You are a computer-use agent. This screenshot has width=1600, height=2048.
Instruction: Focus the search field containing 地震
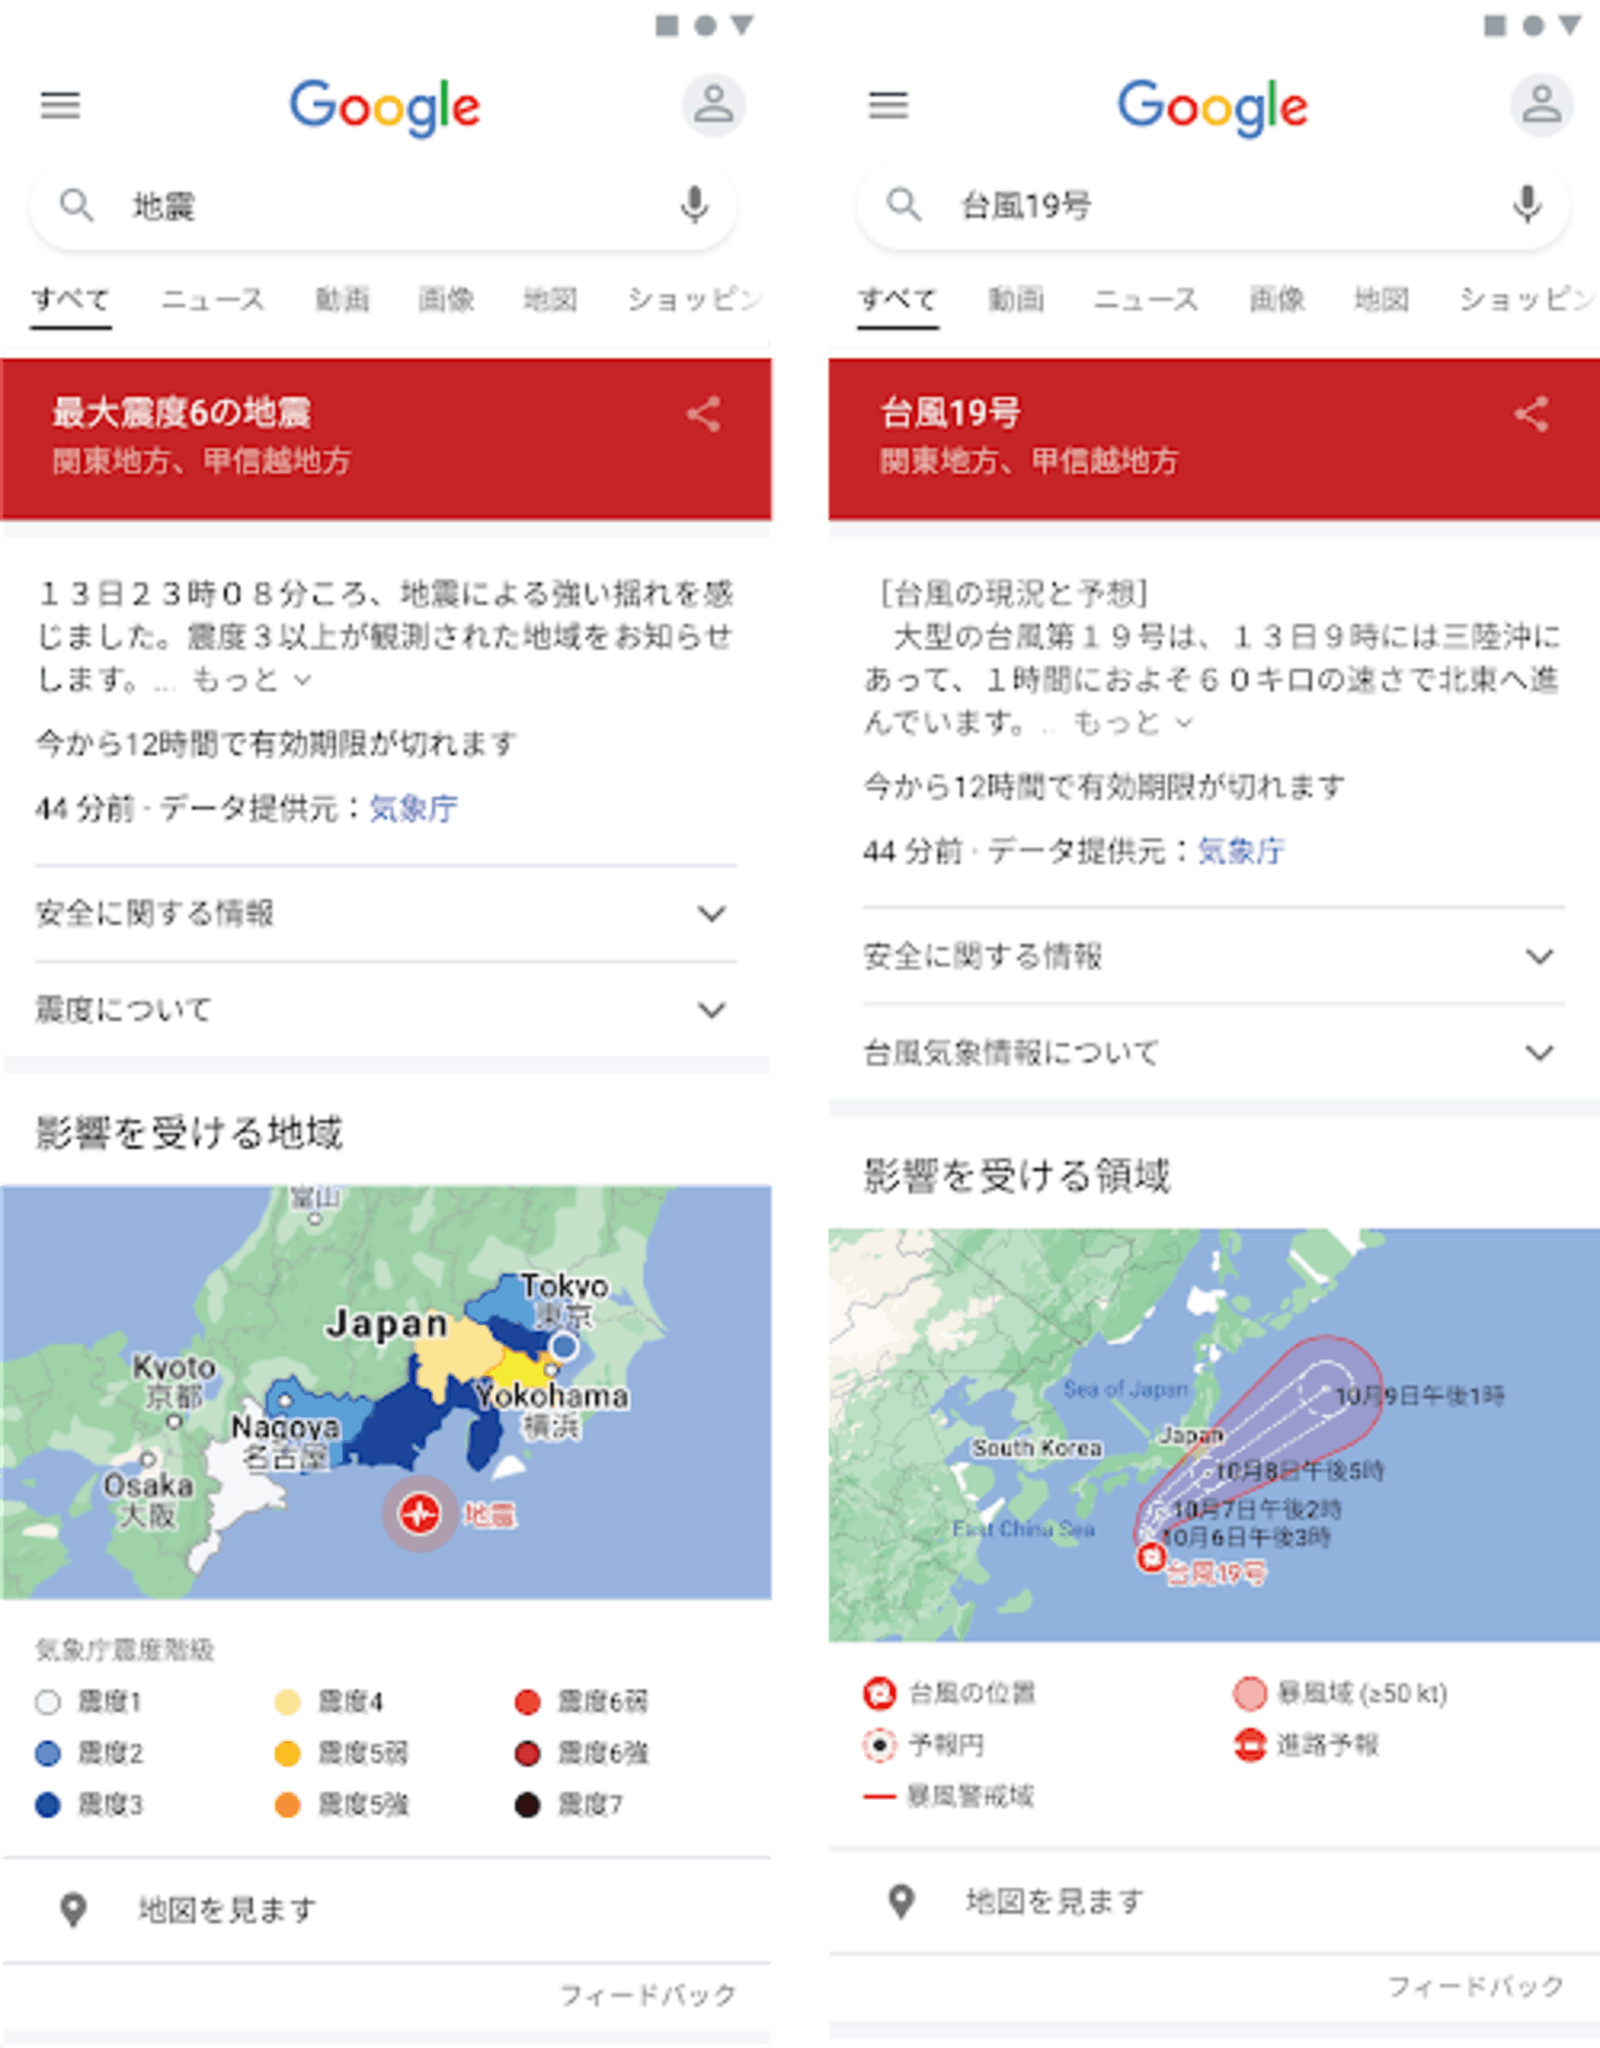click(384, 206)
